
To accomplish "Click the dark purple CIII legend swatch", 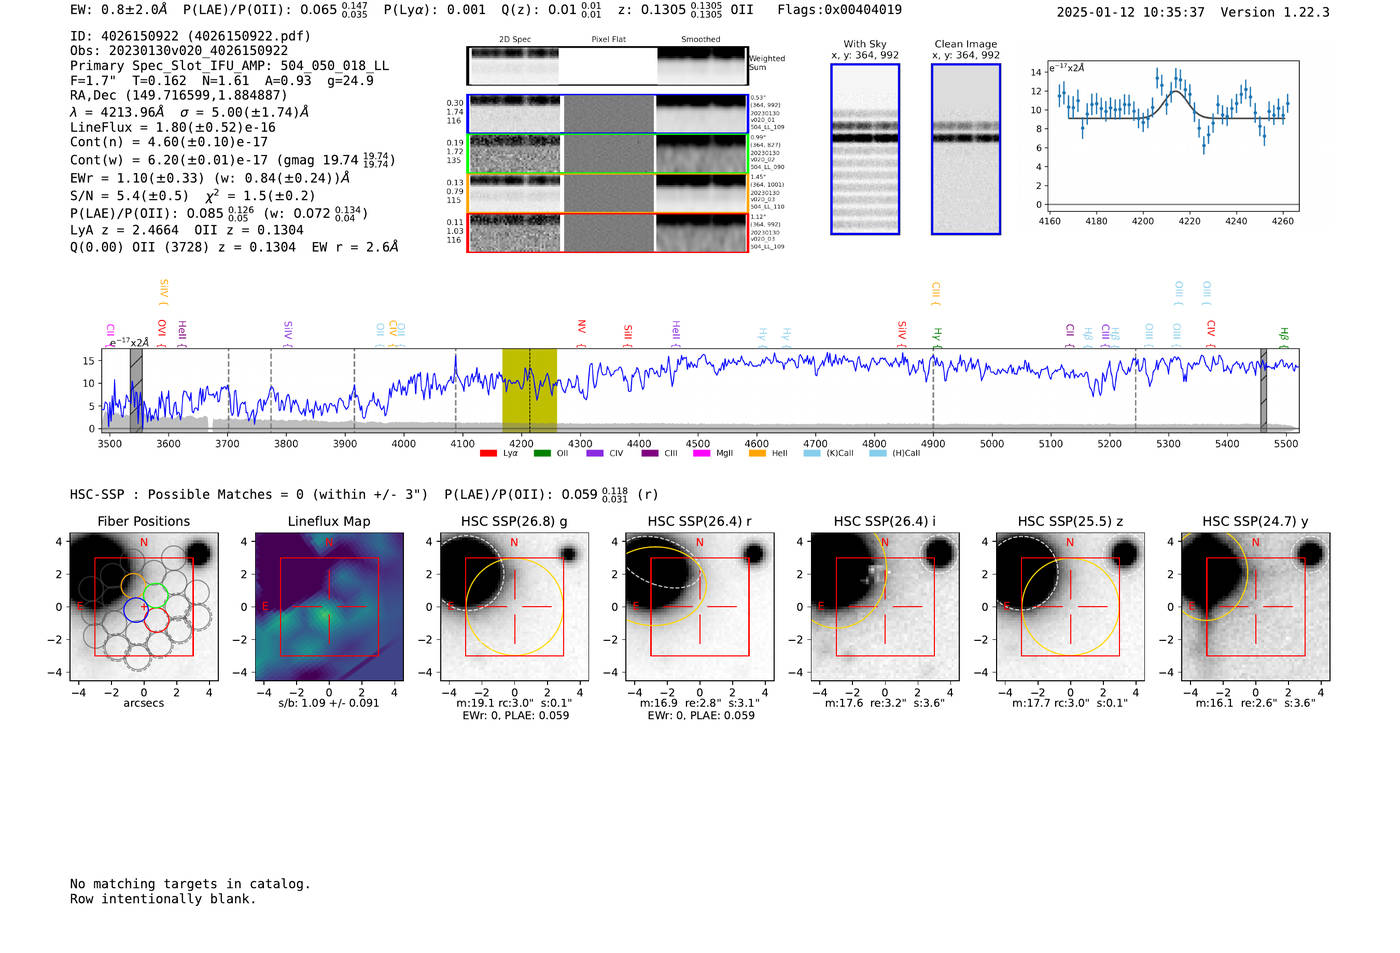I will tap(650, 453).
